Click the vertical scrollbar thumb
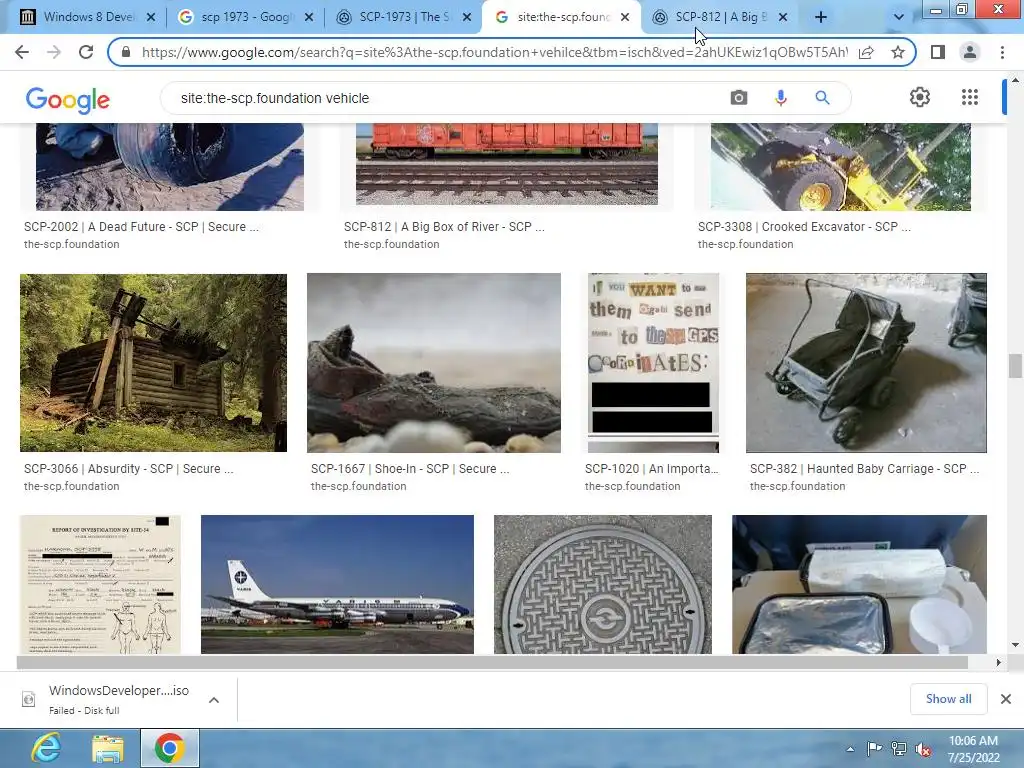1024x768 pixels. click(1015, 366)
